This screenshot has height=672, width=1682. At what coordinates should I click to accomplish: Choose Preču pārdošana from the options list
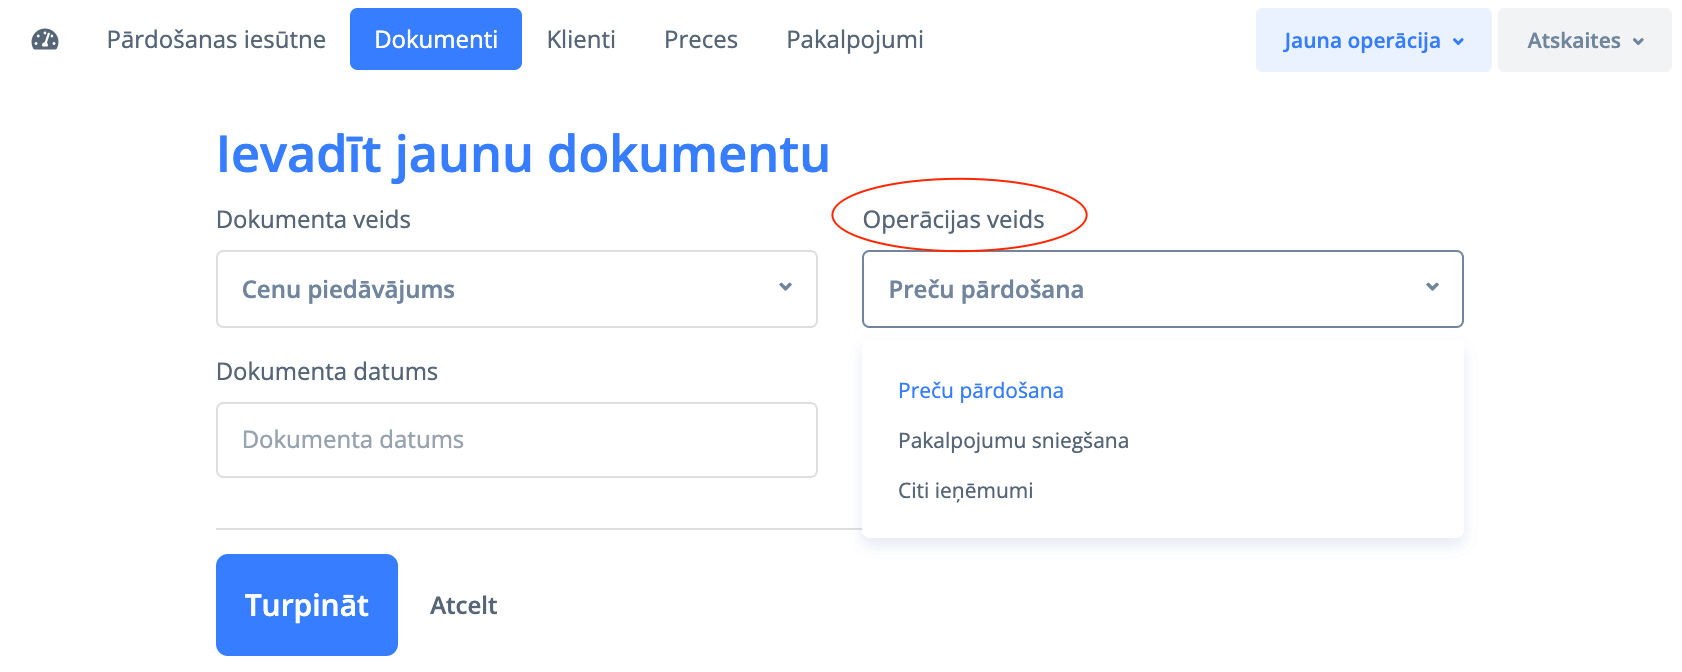click(x=981, y=391)
